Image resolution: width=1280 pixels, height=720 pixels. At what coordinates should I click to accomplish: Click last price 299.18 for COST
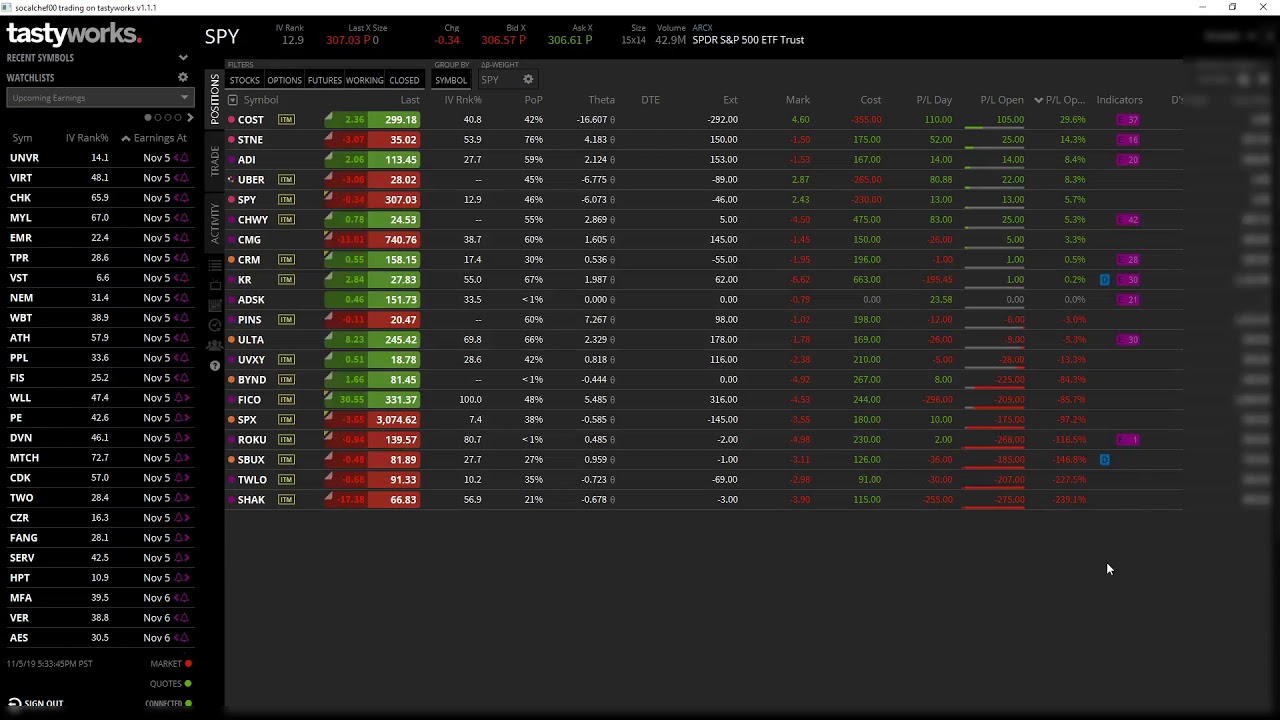click(x=394, y=120)
